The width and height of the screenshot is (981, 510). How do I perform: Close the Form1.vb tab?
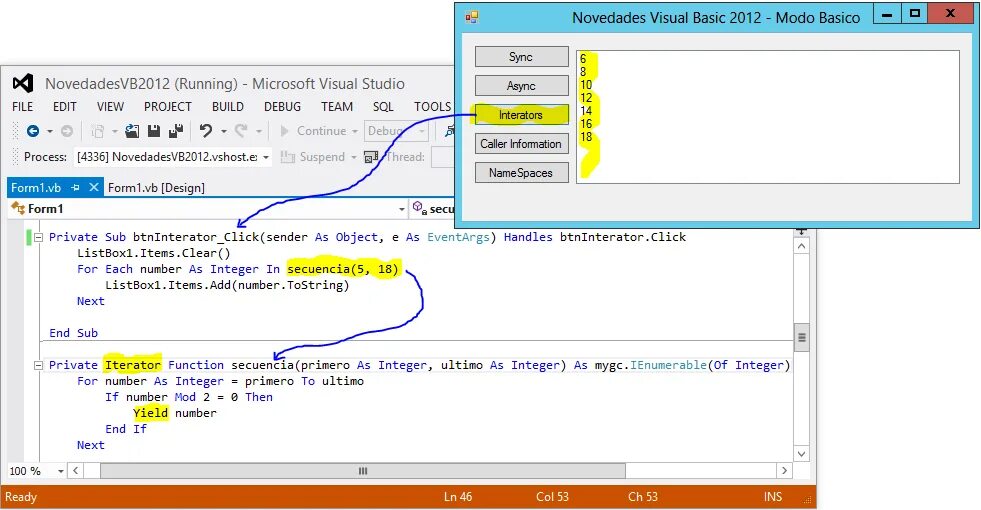tap(93, 187)
